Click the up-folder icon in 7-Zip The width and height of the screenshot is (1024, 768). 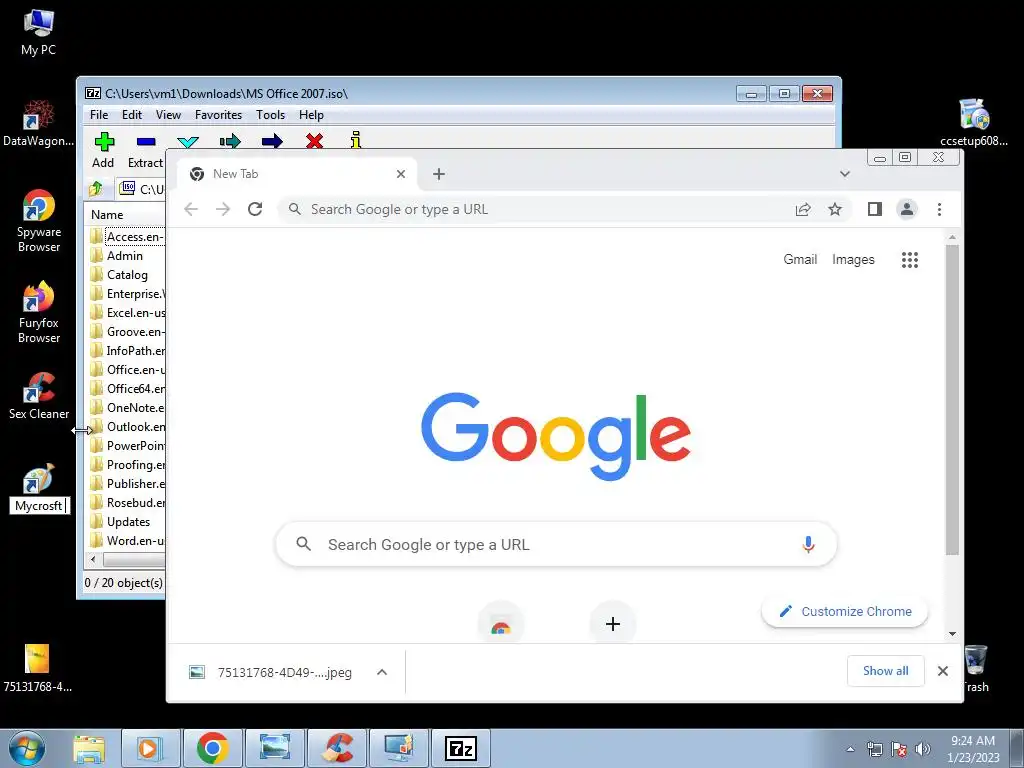[96, 189]
